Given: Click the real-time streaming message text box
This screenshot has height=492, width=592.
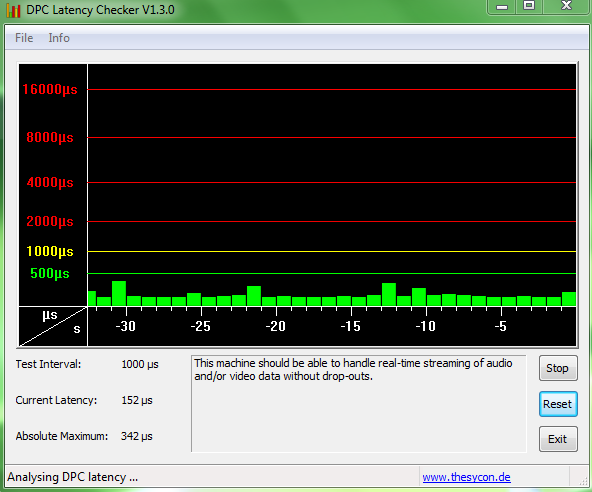Looking at the screenshot, I should (x=359, y=403).
